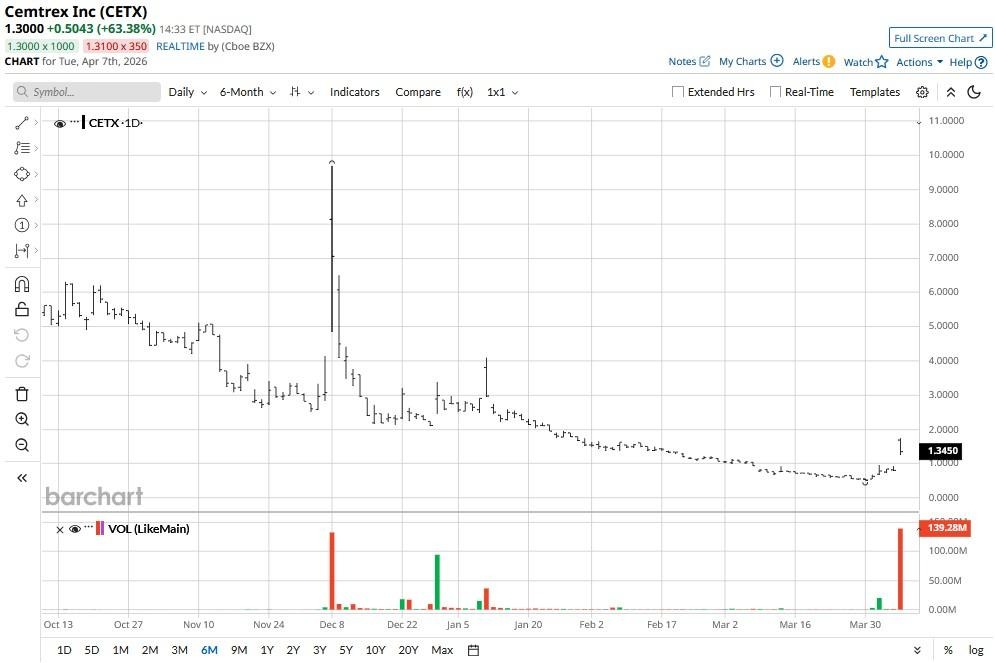This screenshot has width=995, height=663.
Task: Expand bottom panel double chevron
Action: click(917, 650)
